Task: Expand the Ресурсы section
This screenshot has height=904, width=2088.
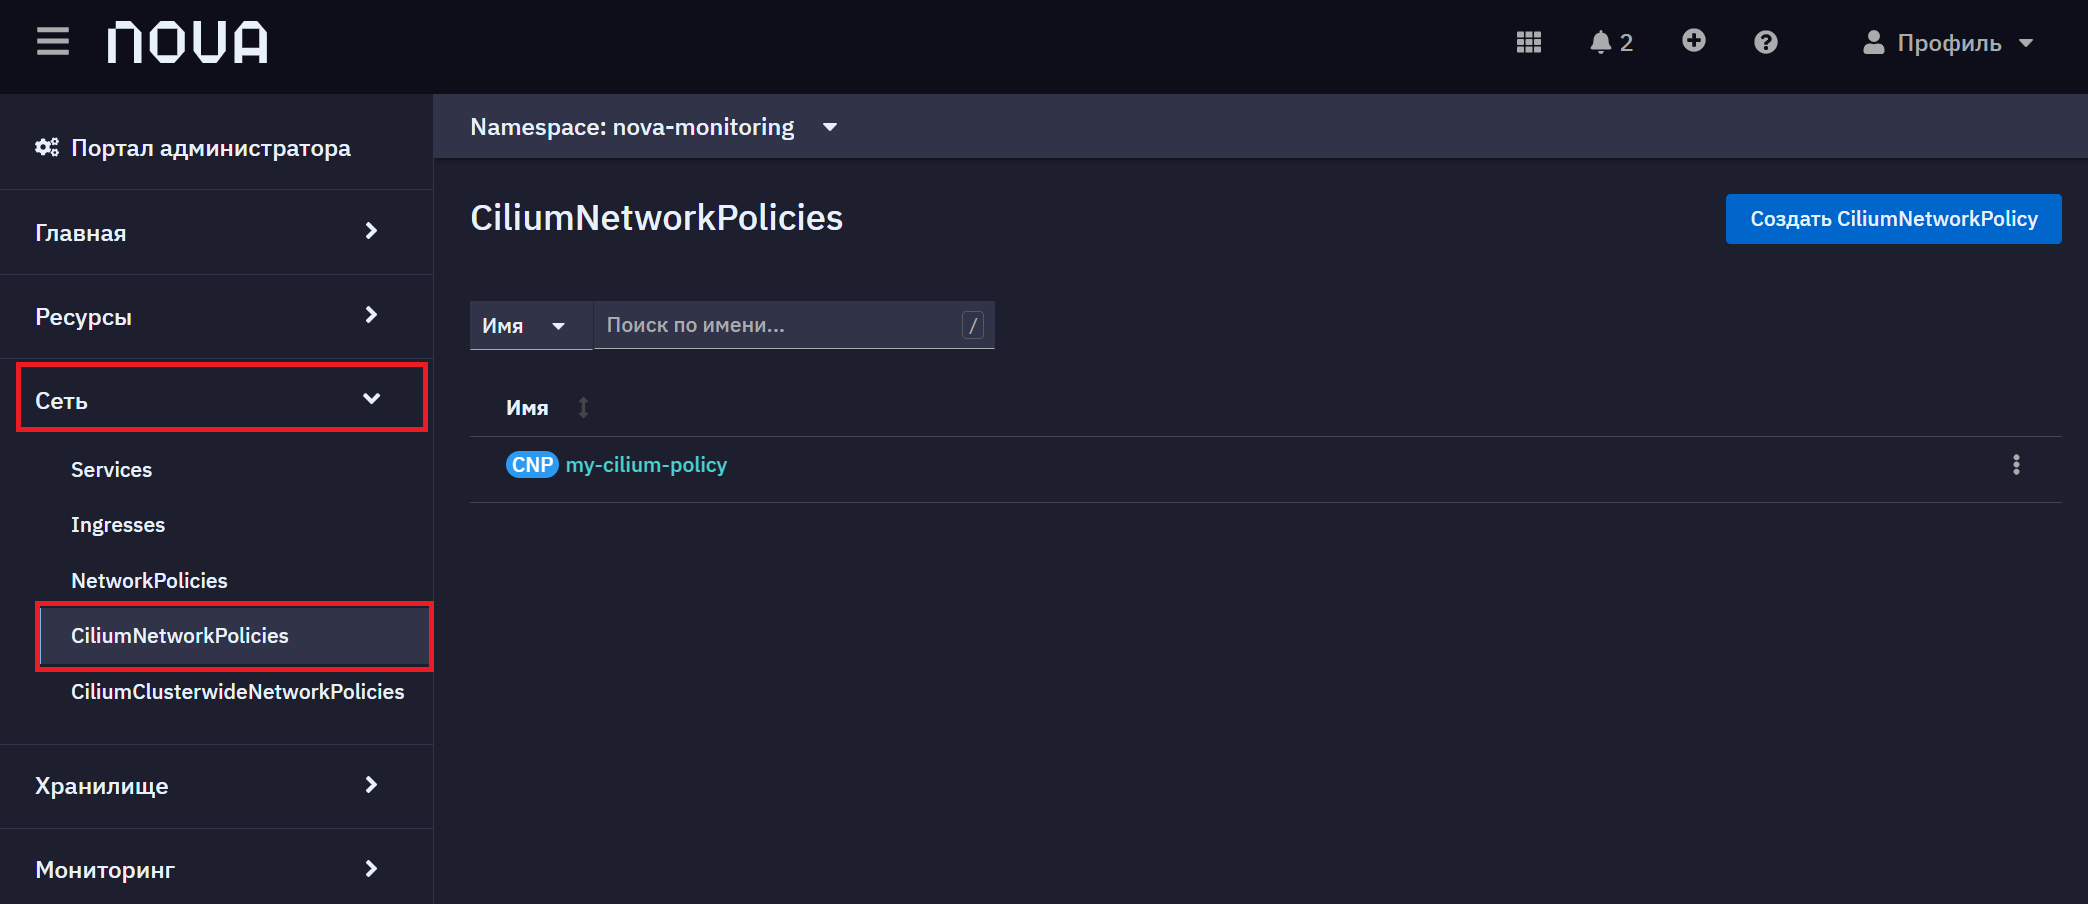Action: pos(216,316)
